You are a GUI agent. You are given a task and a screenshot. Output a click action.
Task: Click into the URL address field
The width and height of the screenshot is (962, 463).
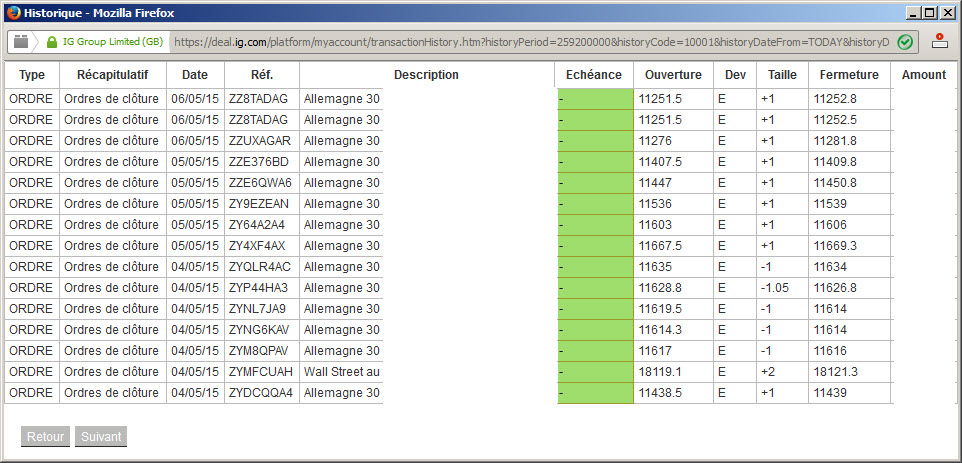(531, 42)
